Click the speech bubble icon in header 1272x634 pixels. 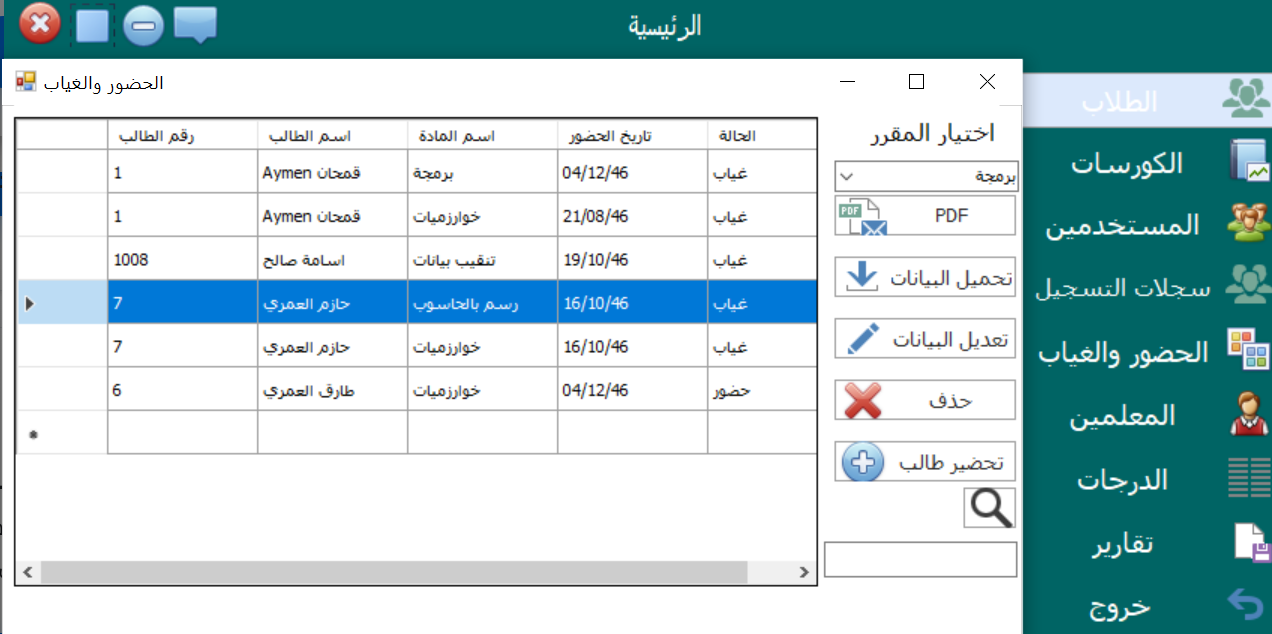(196, 24)
